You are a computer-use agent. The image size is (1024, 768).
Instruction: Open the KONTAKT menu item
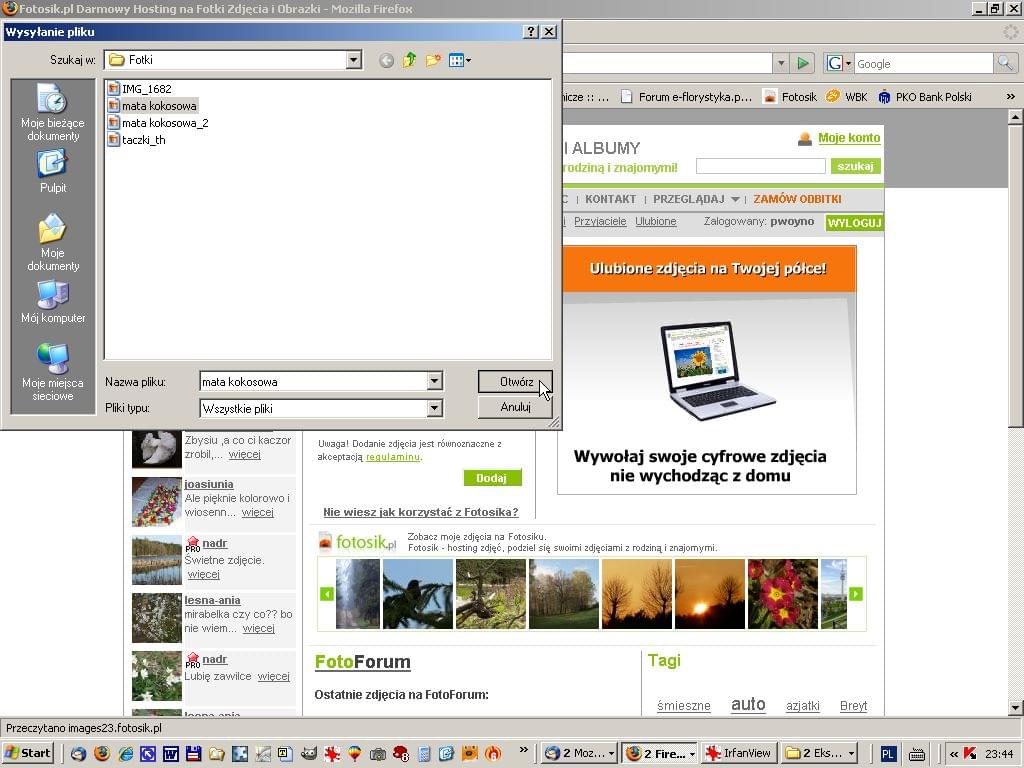click(611, 199)
